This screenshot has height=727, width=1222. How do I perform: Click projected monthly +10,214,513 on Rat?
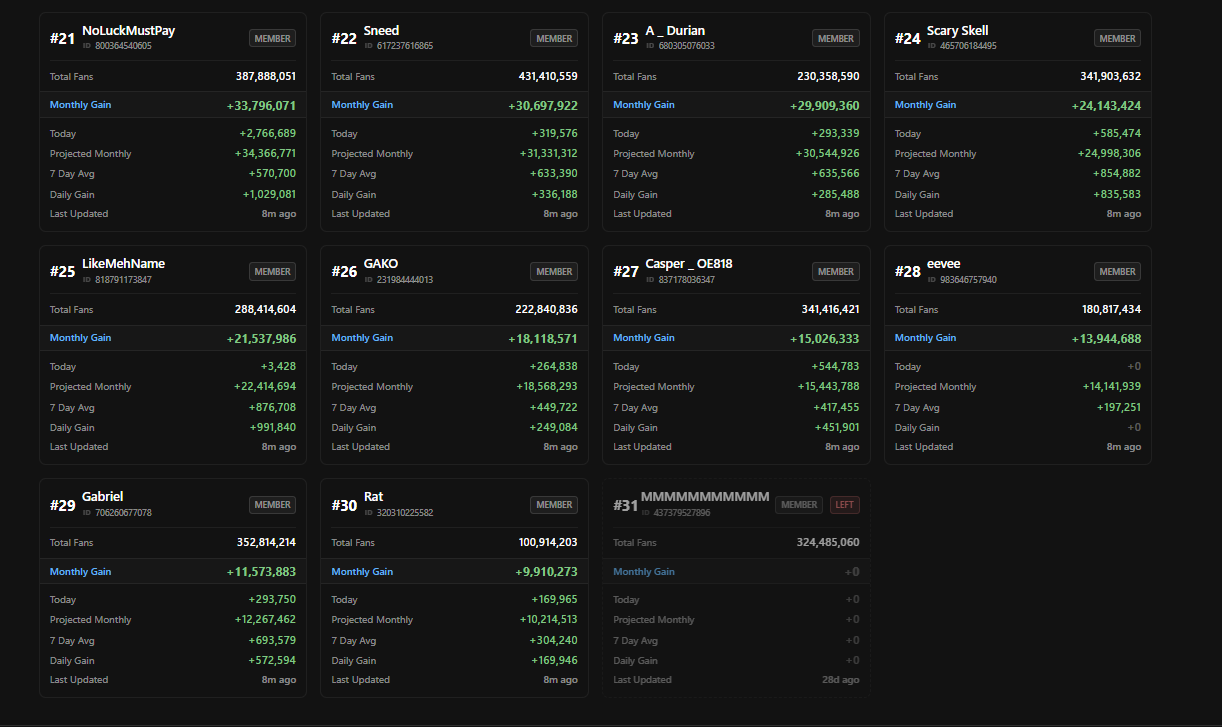[x=549, y=619]
